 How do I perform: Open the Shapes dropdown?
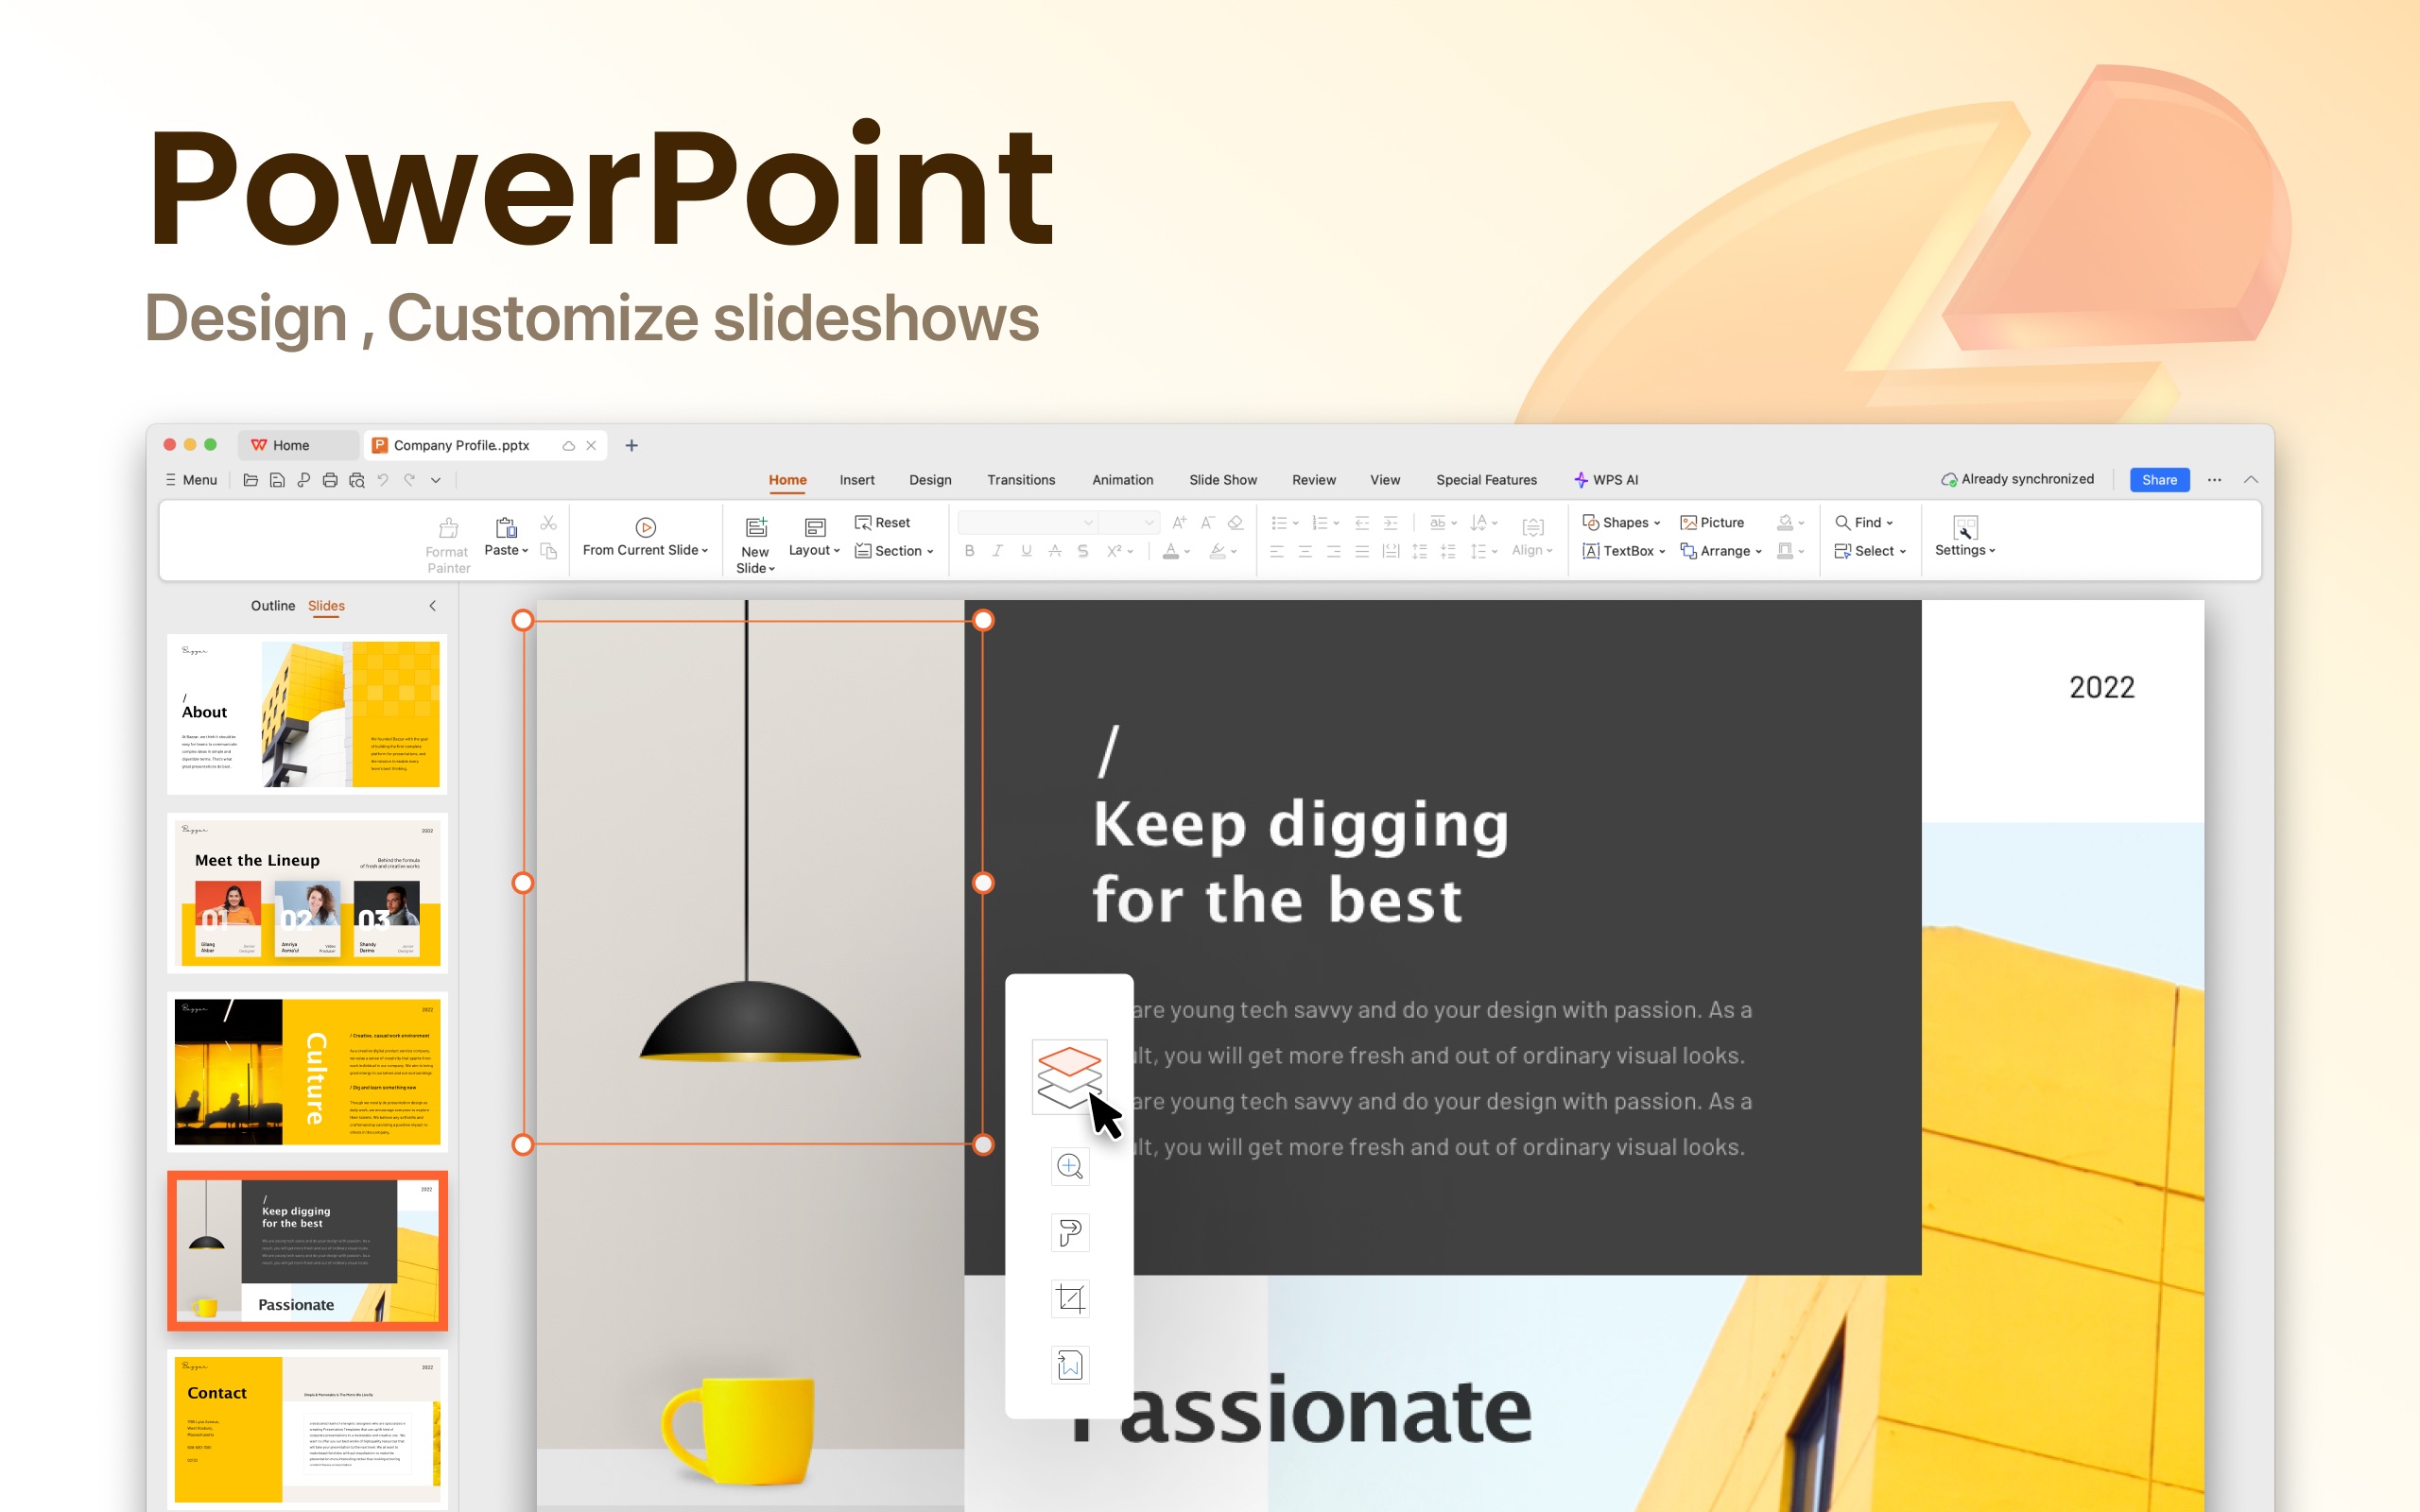[x=1621, y=523]
